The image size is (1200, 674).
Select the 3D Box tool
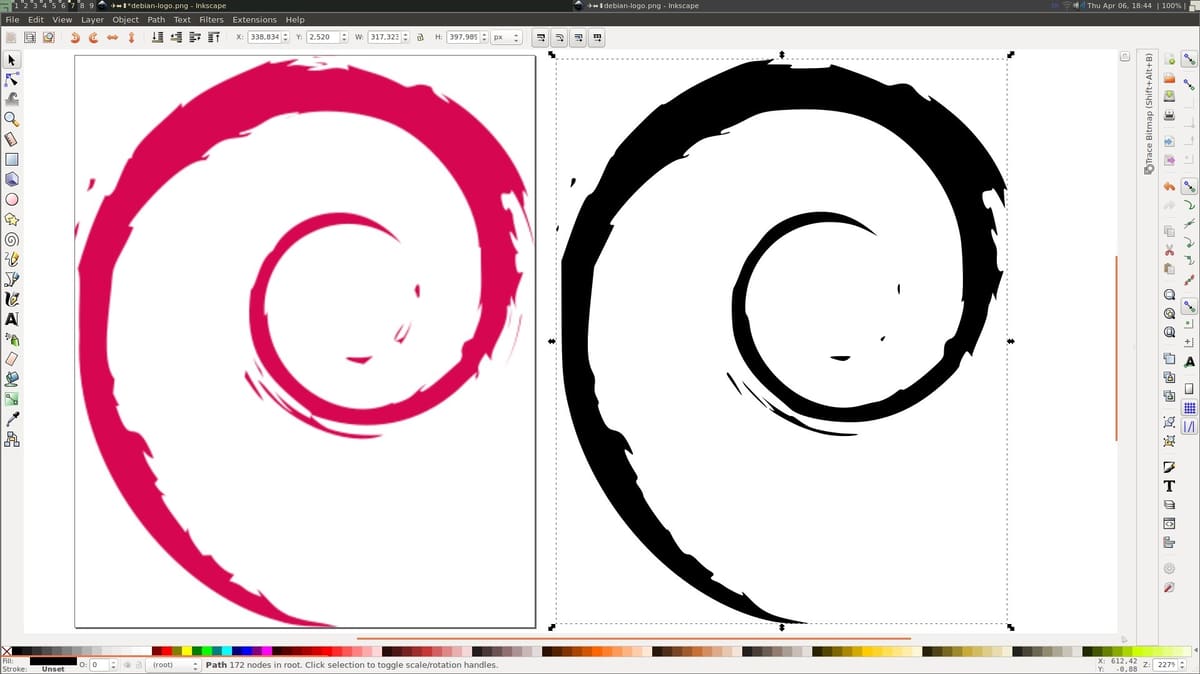(12, 179)
